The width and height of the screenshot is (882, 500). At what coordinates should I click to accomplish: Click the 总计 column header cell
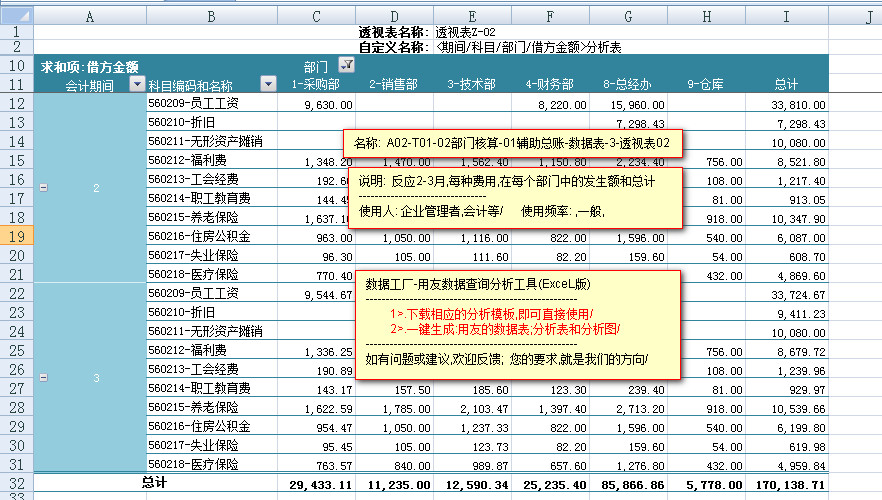click(786, 85)
